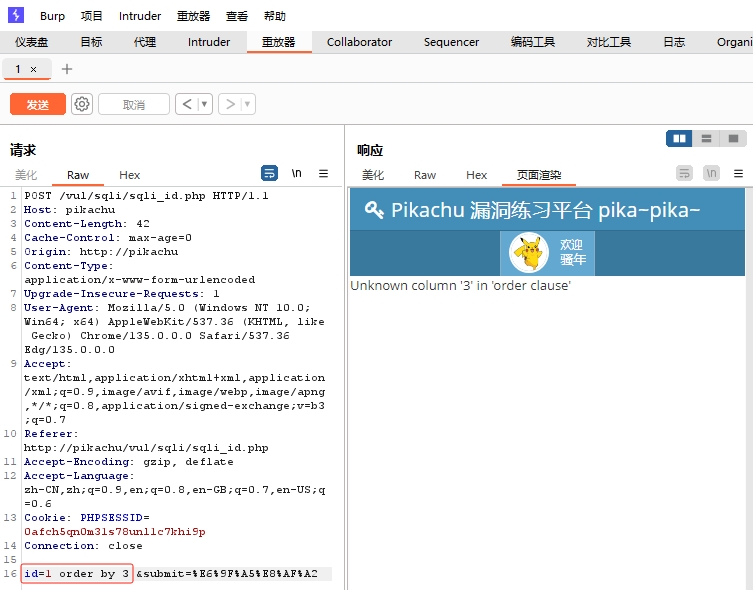Click the id=1 order by 3 parameter
The width and height of the screenshot is (753, 590).
pyautogui.click(x=77, y=573)
